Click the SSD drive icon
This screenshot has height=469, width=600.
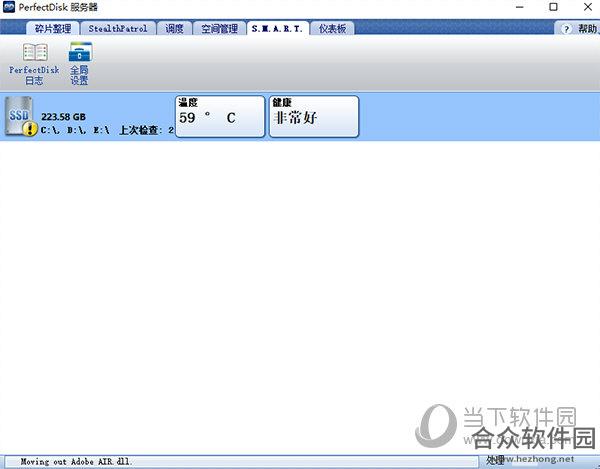click(x=18, y=116)
